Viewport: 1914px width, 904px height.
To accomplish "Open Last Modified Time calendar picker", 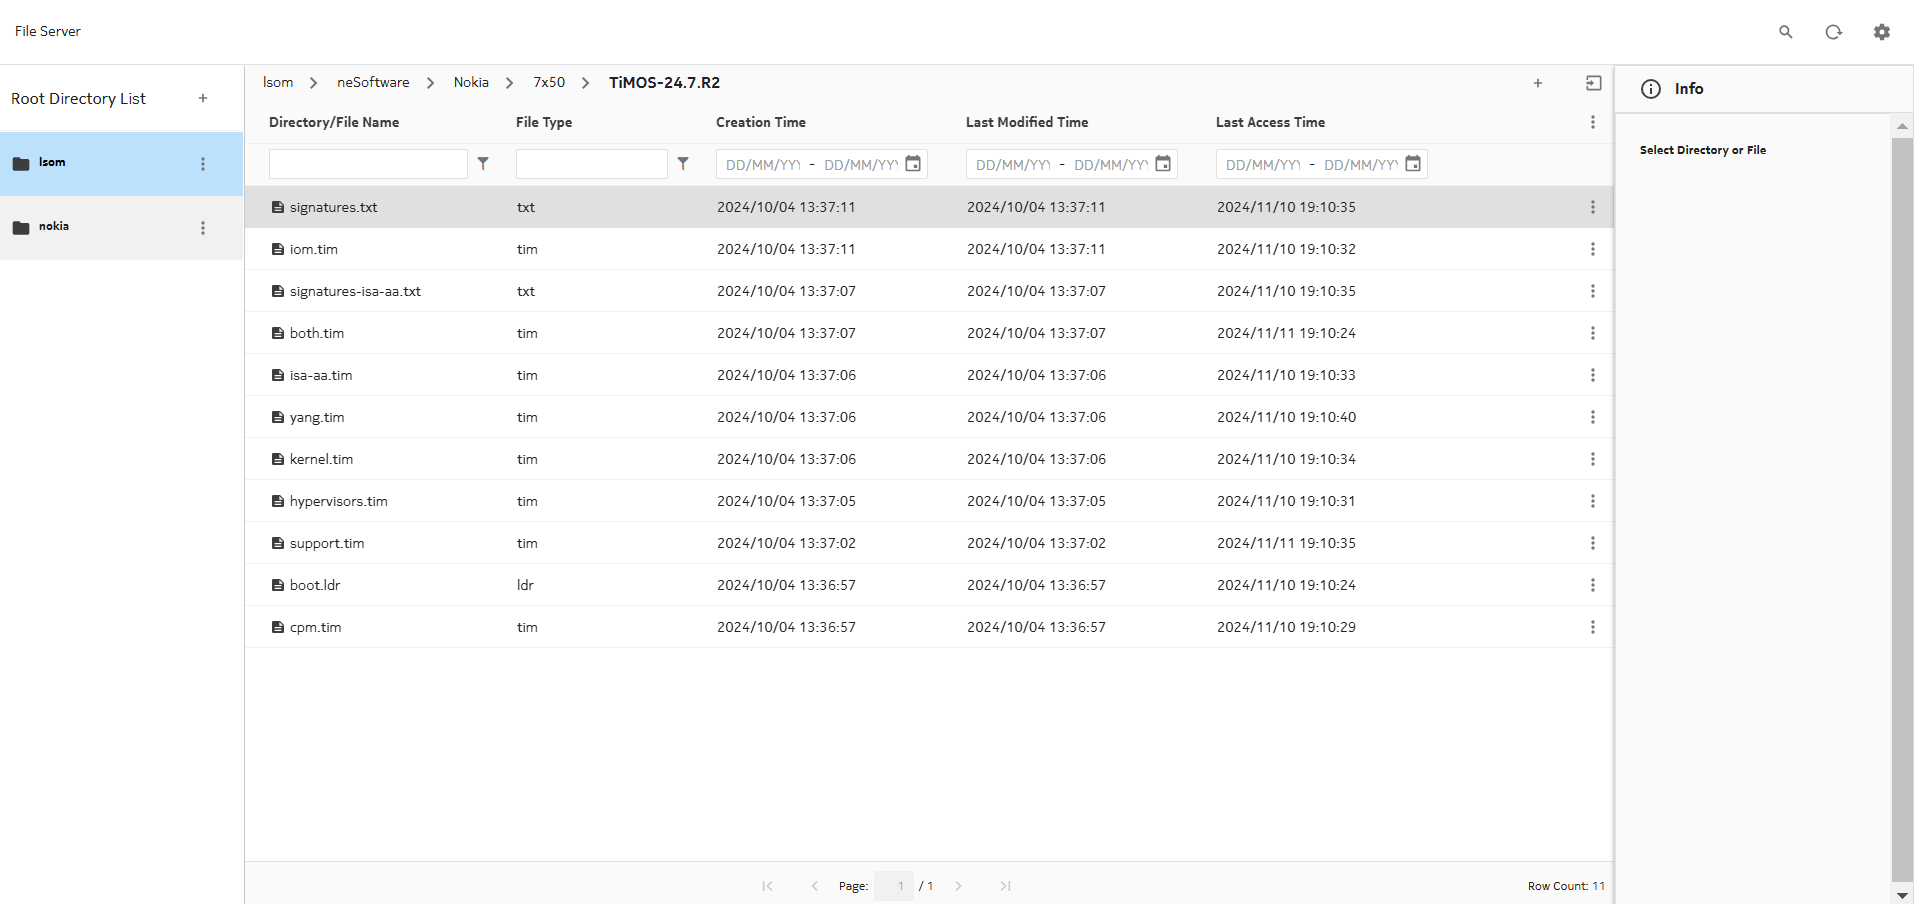I will (1163, 164).
